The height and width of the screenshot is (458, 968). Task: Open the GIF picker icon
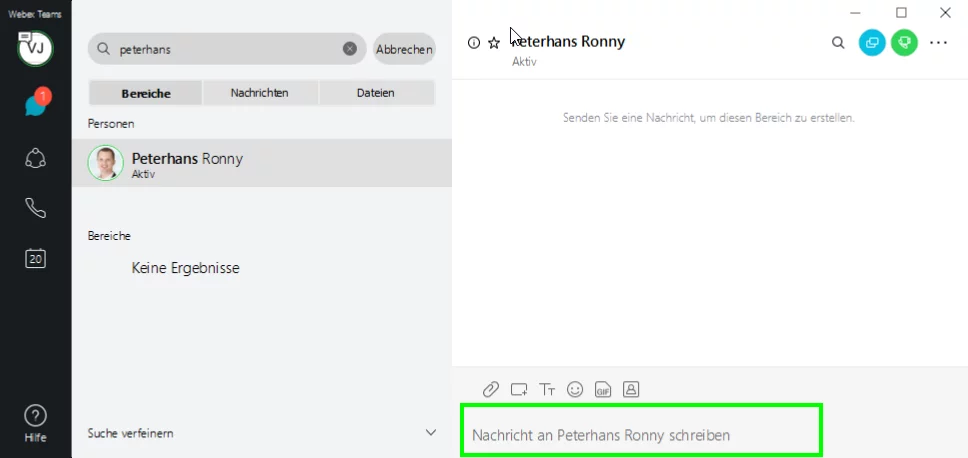[603, 389]
